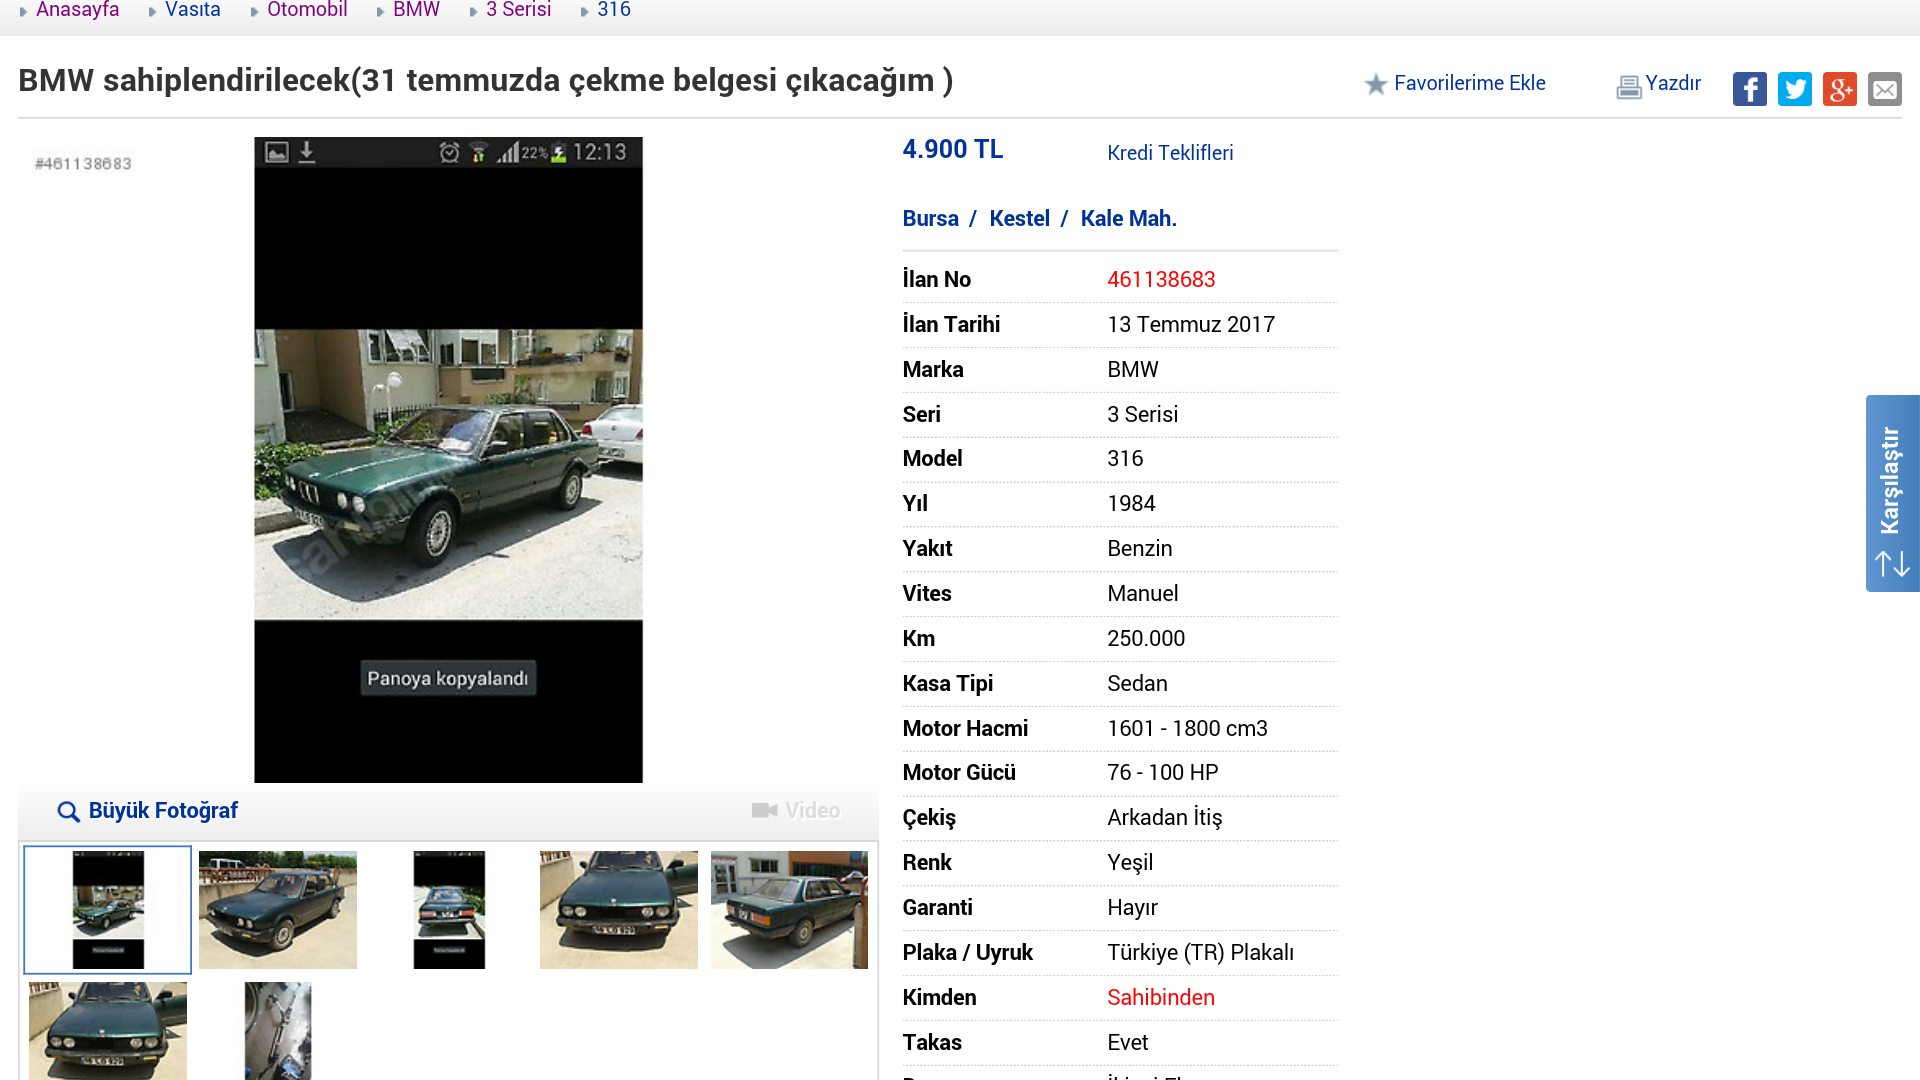Viewport: 1920px width, 1080px height.
Task: Click the 4.900 TL price
Action: (x=952, y=149)
